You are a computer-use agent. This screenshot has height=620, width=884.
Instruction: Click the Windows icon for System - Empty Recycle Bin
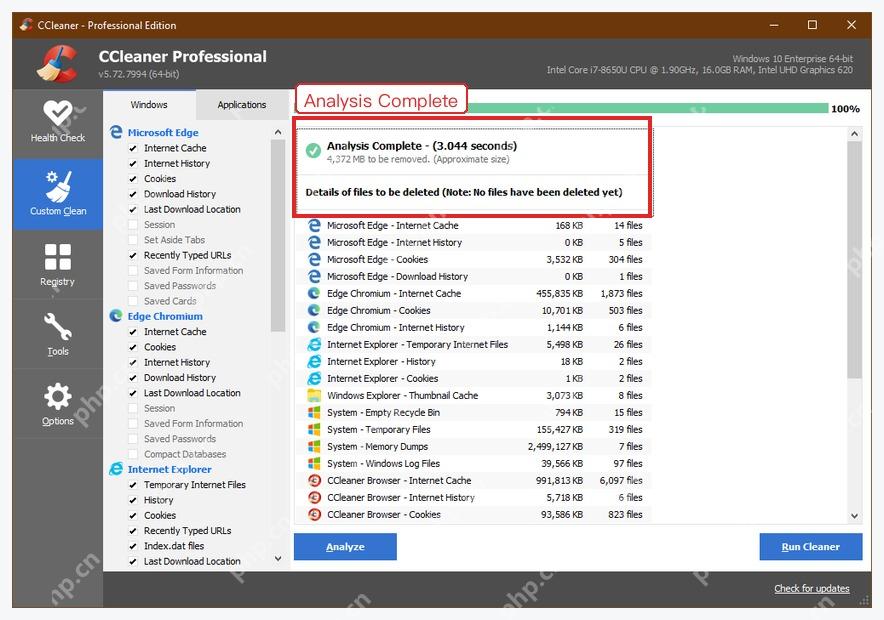click(314, 413)
